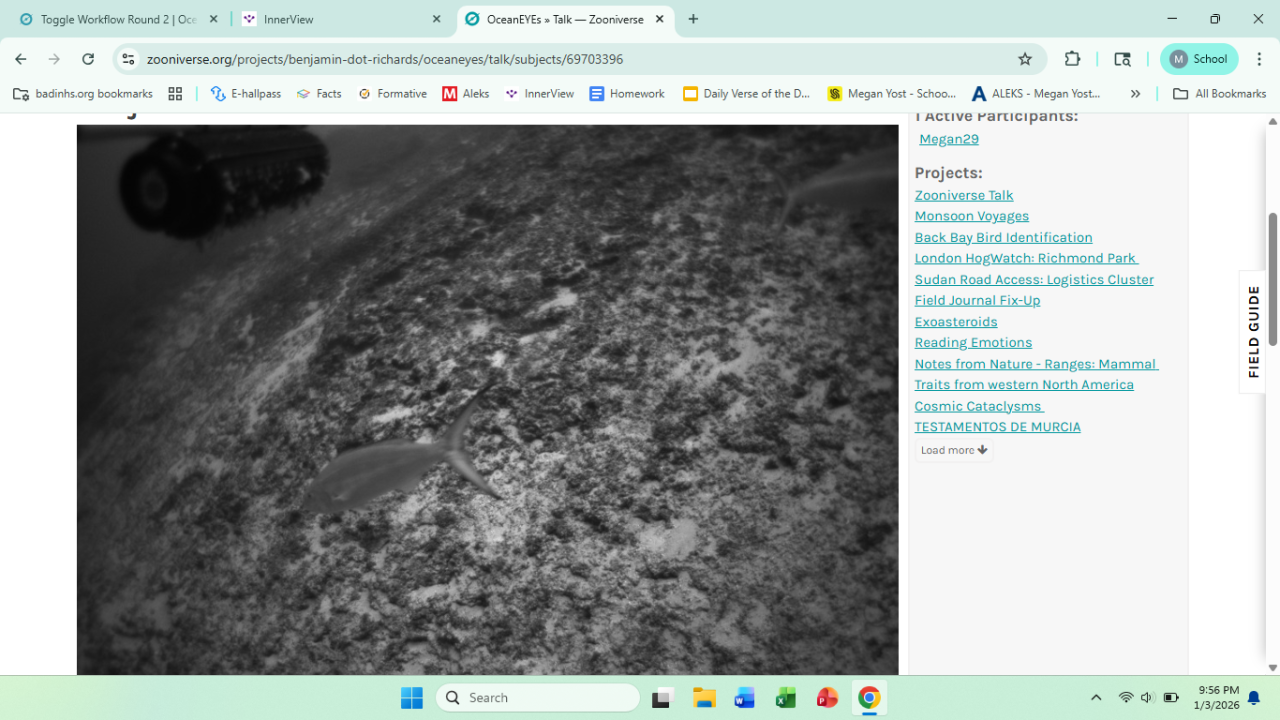1280x720 pixels.
Task: Click the page vertical scrollbar thumb
Action: (1273, 279)
